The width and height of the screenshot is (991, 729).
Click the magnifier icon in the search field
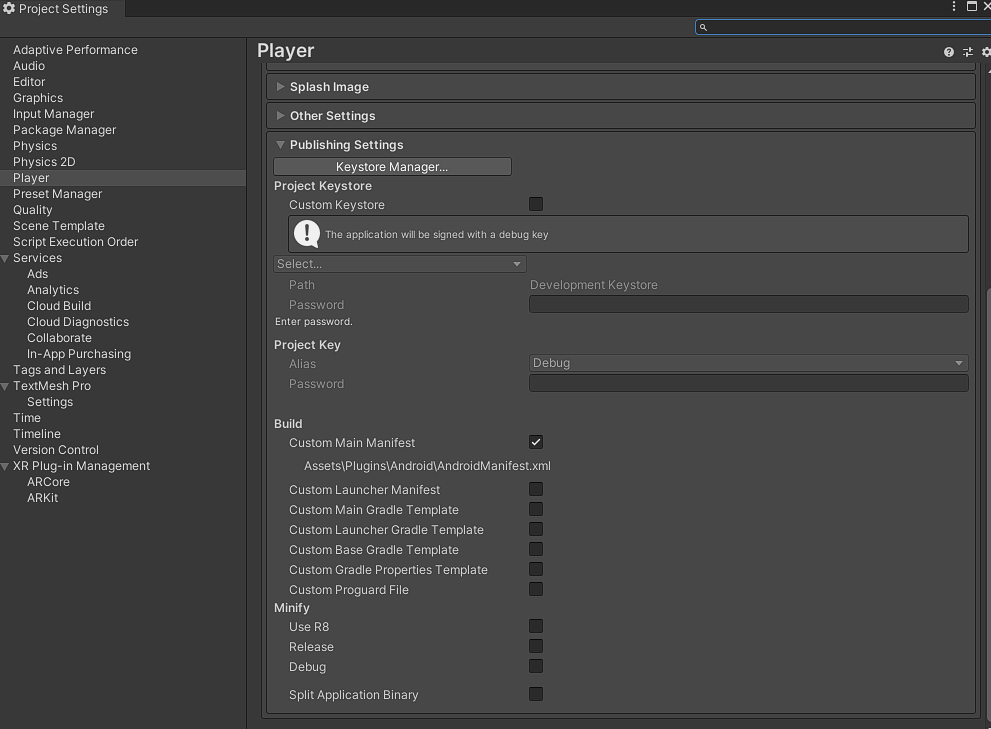701,27
